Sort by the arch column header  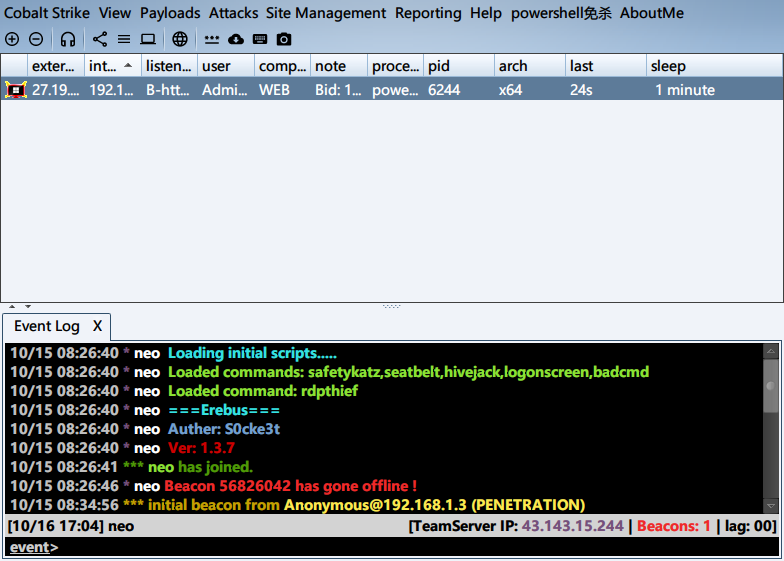[x=530, y=66]
